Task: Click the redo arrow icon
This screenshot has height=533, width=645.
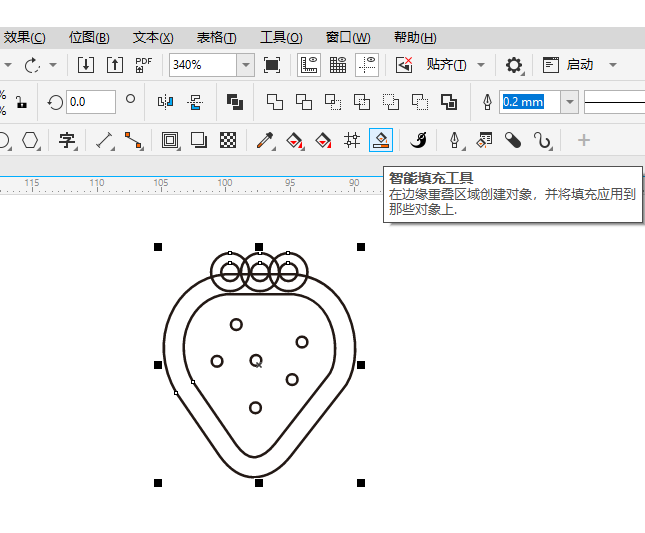Action: click(32, 65)
